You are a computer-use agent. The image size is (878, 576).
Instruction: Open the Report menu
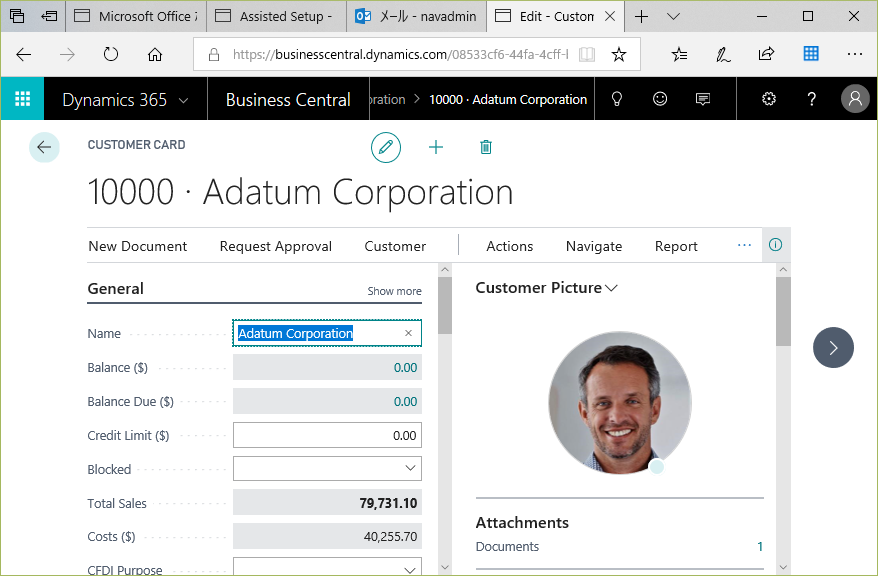[x=676, y=246]
